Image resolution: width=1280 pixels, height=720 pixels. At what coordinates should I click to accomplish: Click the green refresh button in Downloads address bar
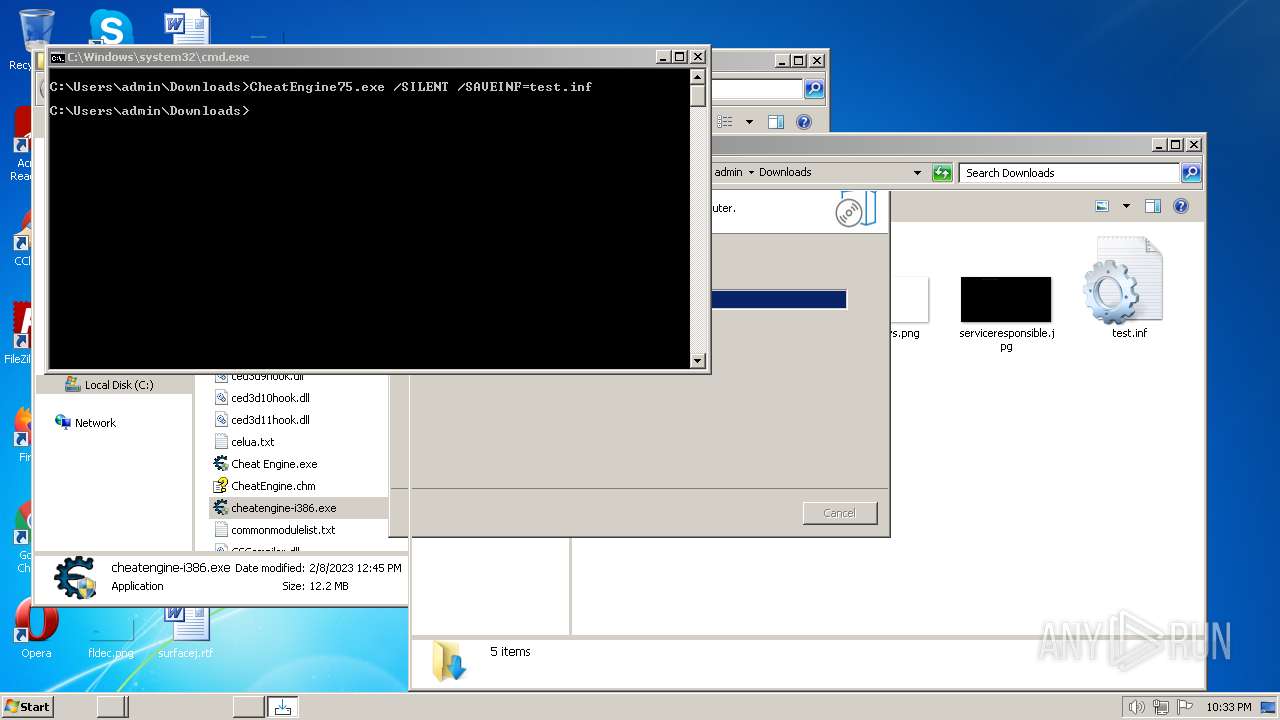[x=942, y=173]
